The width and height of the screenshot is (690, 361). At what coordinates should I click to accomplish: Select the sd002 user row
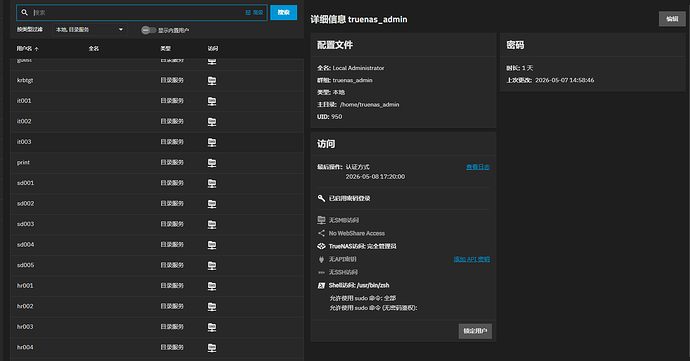click(157, 204)
